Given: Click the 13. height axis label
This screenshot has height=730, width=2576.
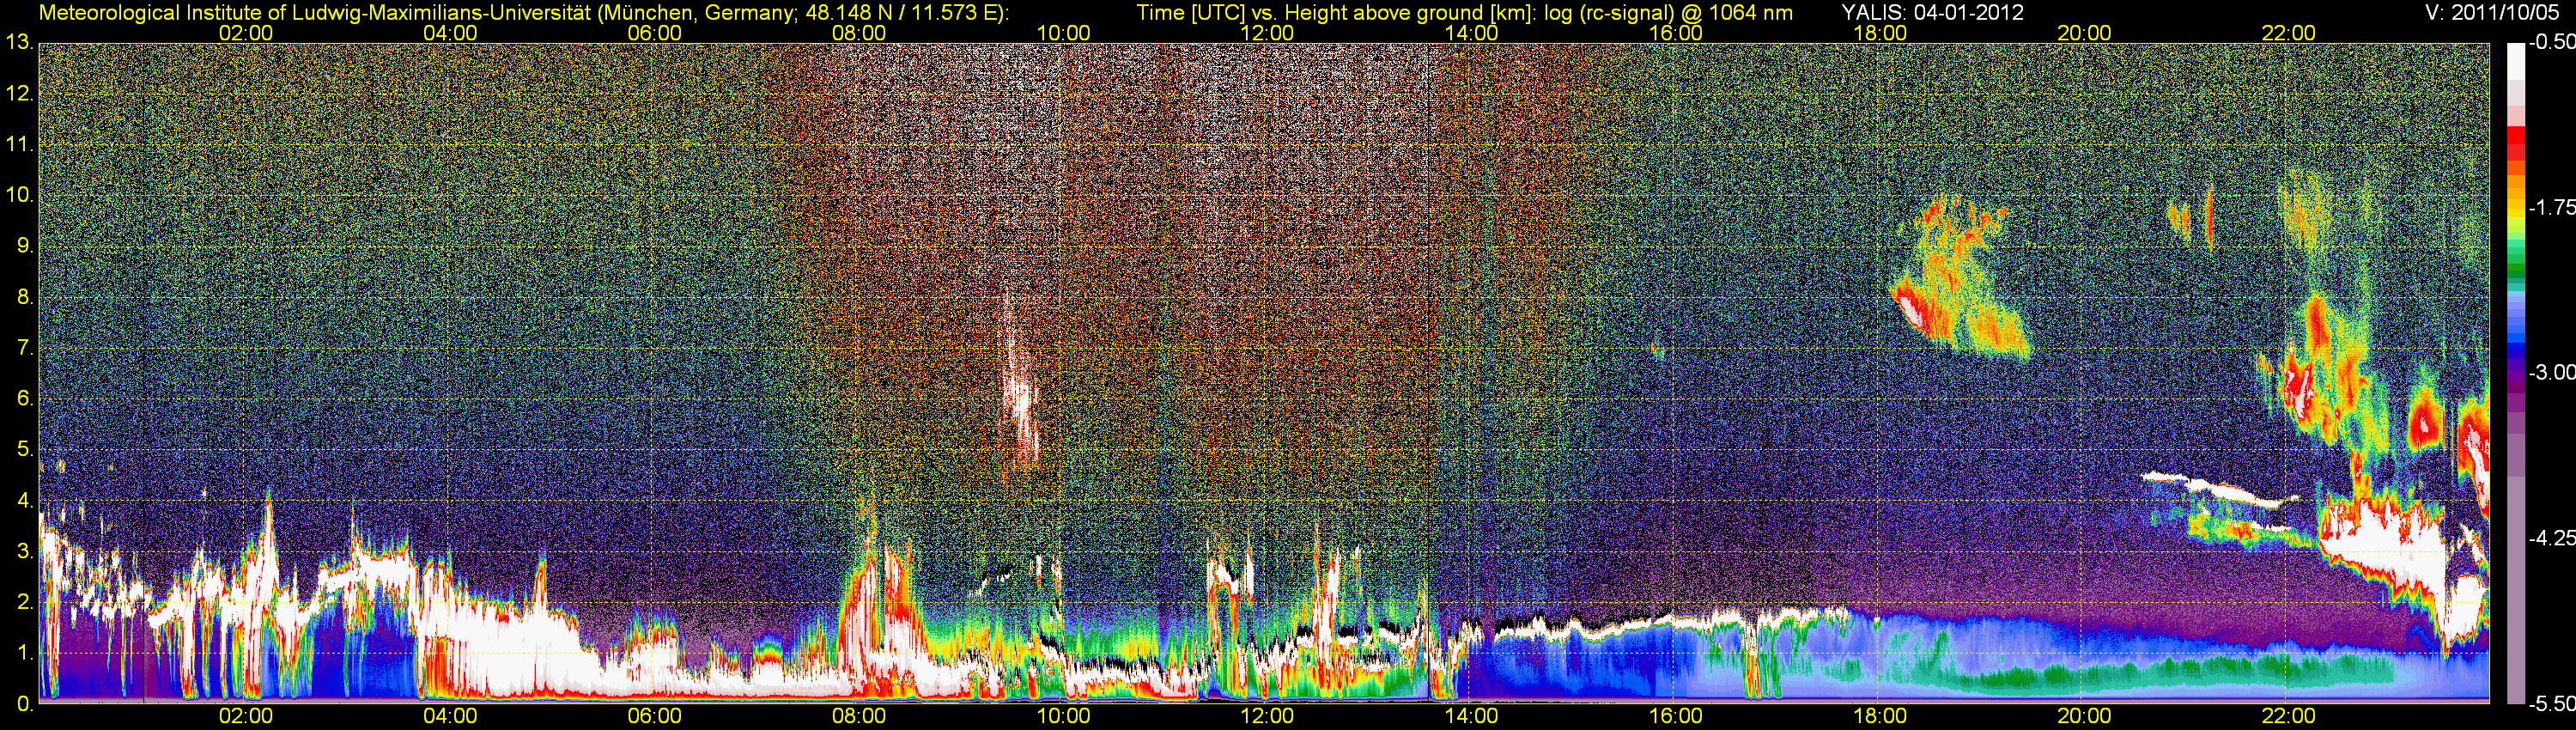Looking at the screenshot, I should pos(20,43).
